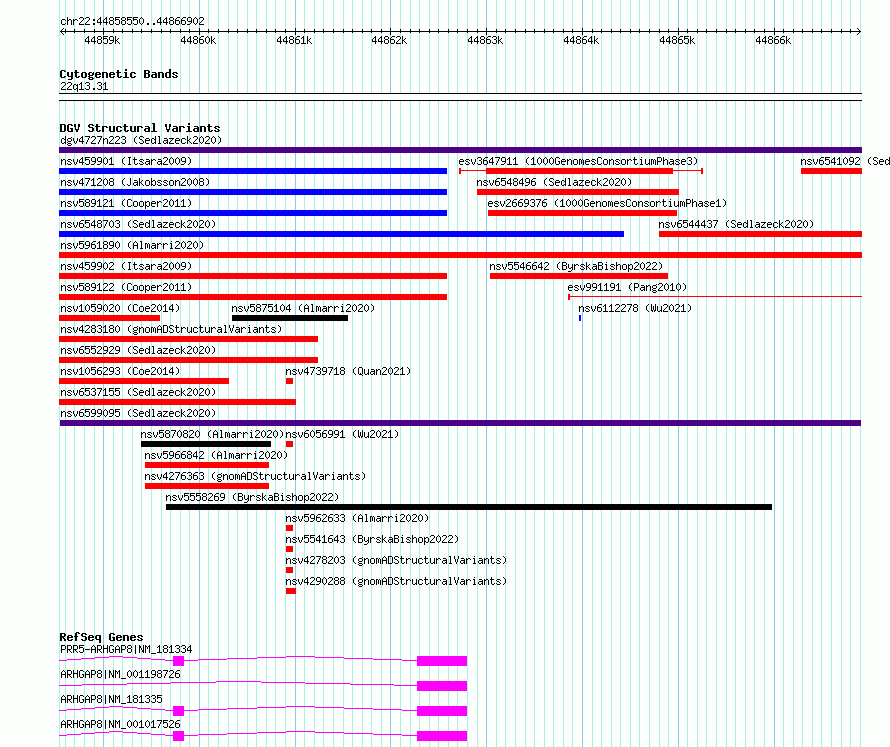Viewport: 890px width, 747px height.
Task: Click the thin red esv991191 line
Action: (x=715, y=297)
